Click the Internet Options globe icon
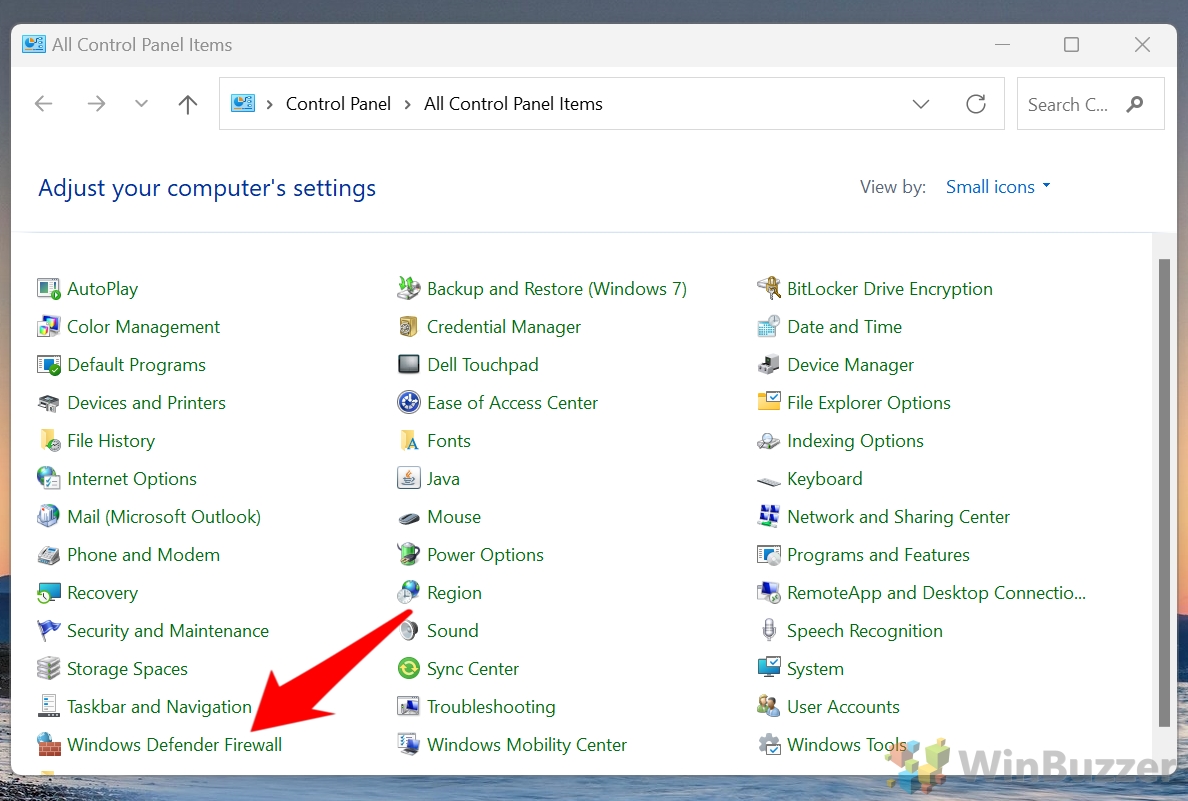The width and height of the screenshot is (1188, 801). pos(48,478)
